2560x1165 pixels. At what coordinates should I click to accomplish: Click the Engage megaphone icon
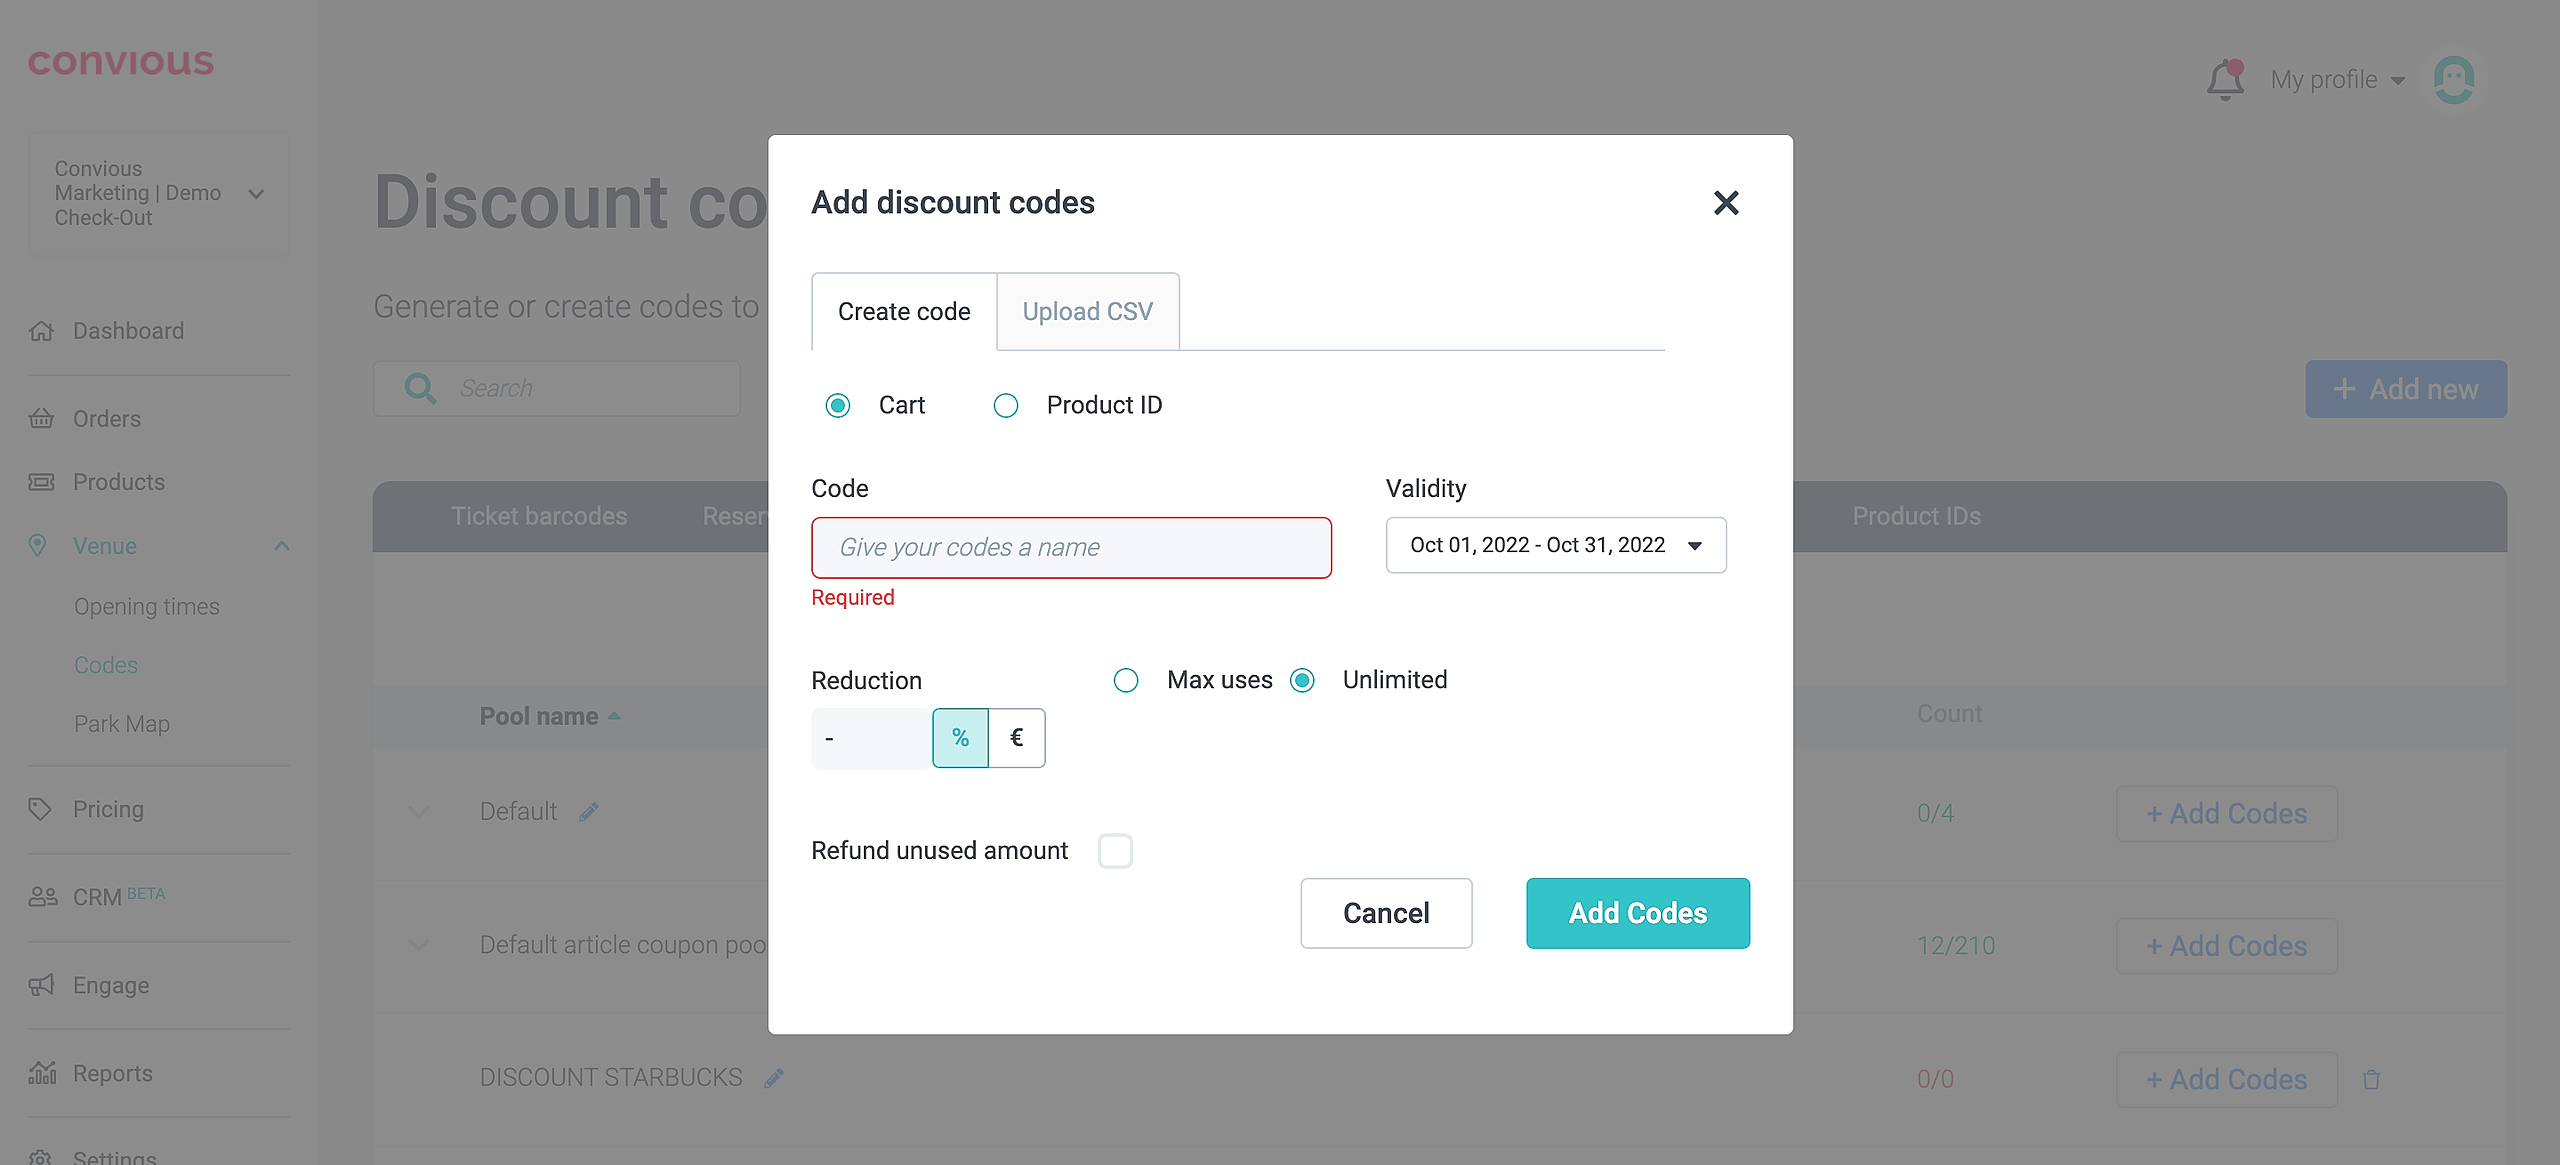point(41,985)
